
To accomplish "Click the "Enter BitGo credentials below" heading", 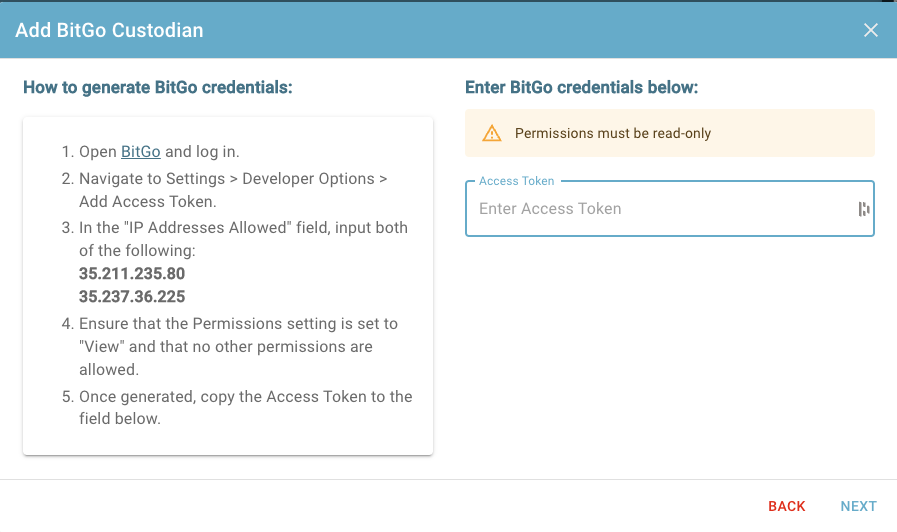I will pyautogui.click(x=582, y=88).
